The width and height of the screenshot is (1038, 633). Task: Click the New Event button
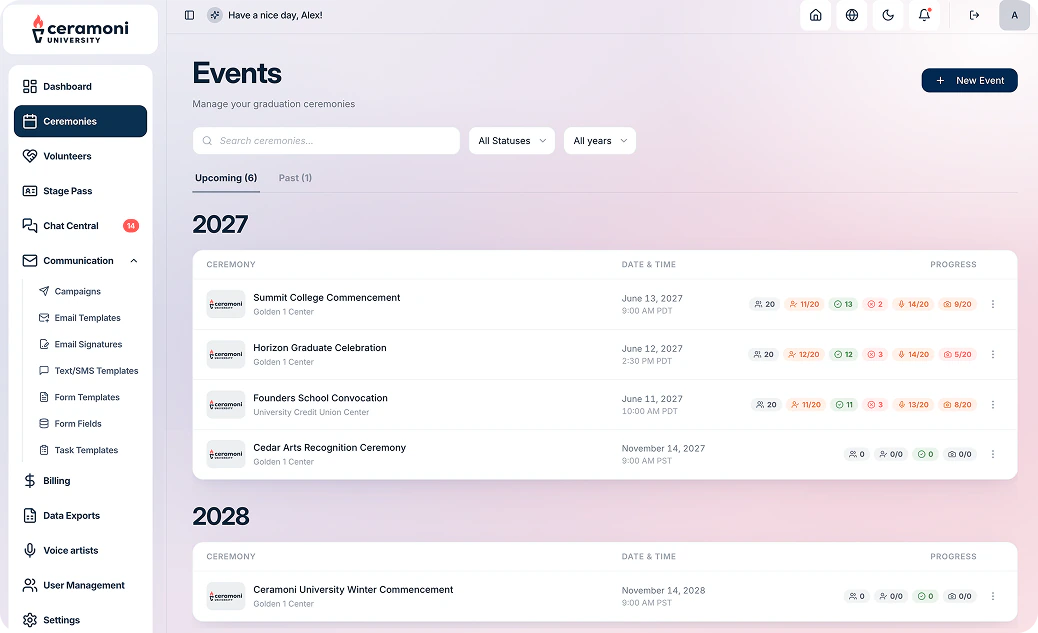[x=969, y=80]
